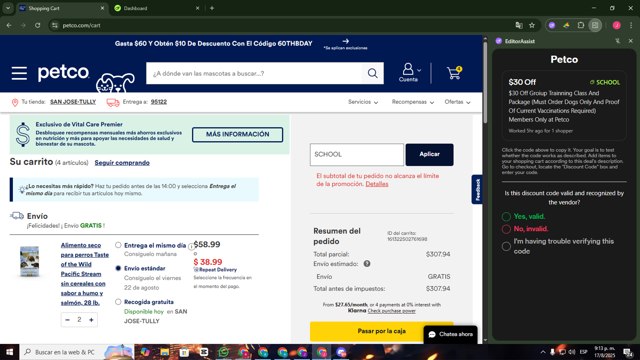Select Envío estándar option
This screenshot has height=360, width=640.
click(x=118, y=268)
